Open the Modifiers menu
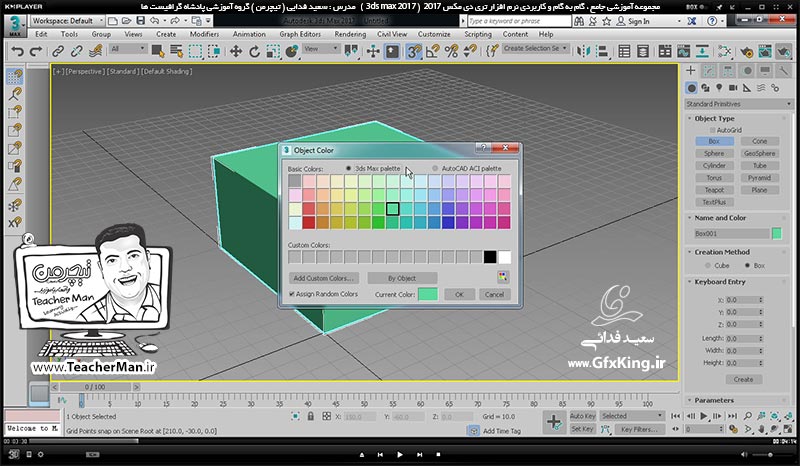This screenshot has width=800, height=466. click(x=204, y=34)
